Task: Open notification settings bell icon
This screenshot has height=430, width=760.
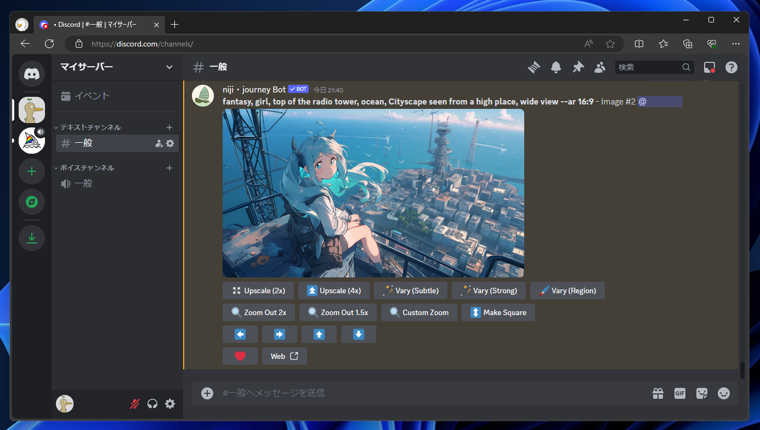Action: [x=556, y=67]
